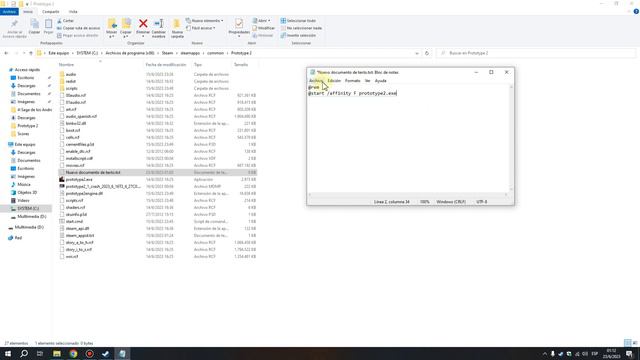The height and width of the screenshot is (360, 640).
Task: Click the Cortar scissors button
Action: [66, 21]
